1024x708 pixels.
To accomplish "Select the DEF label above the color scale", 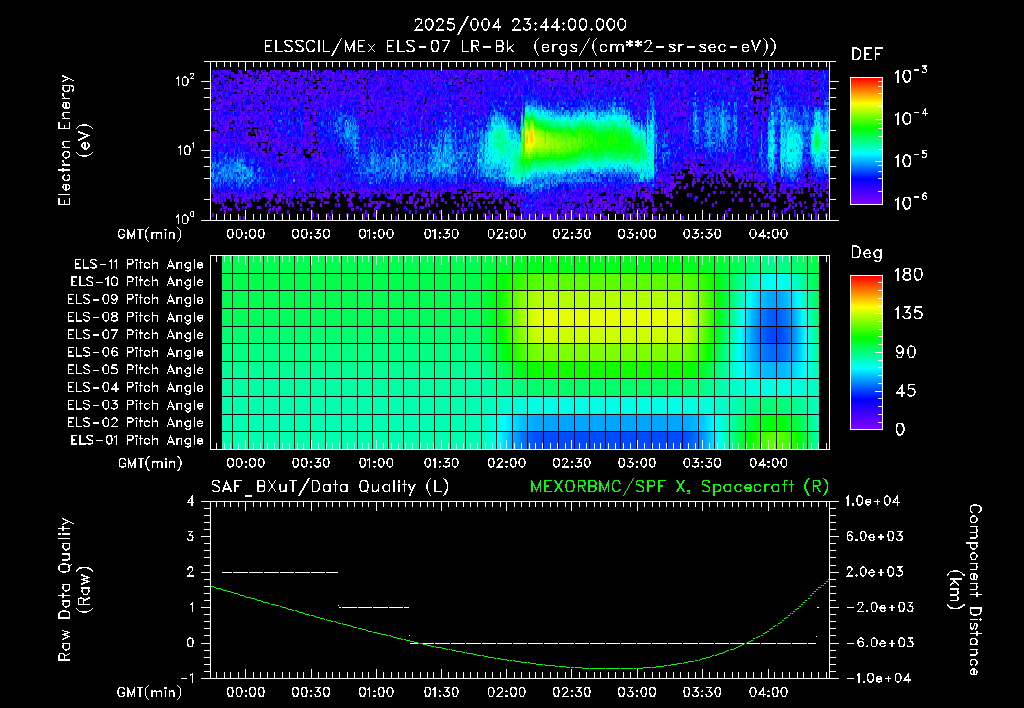I will [x=867, y=55].
